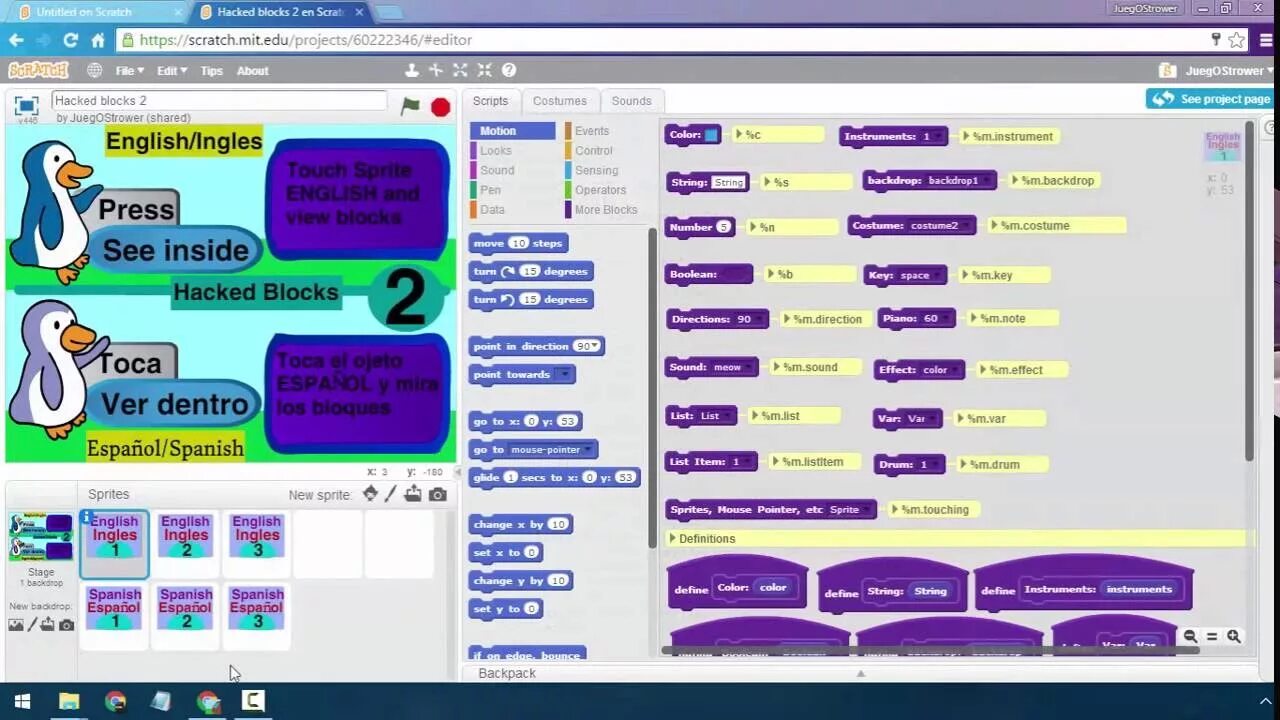Open point towards target dropdown
The width and height of the screenshot is (1280, 720).
point(563,374)
